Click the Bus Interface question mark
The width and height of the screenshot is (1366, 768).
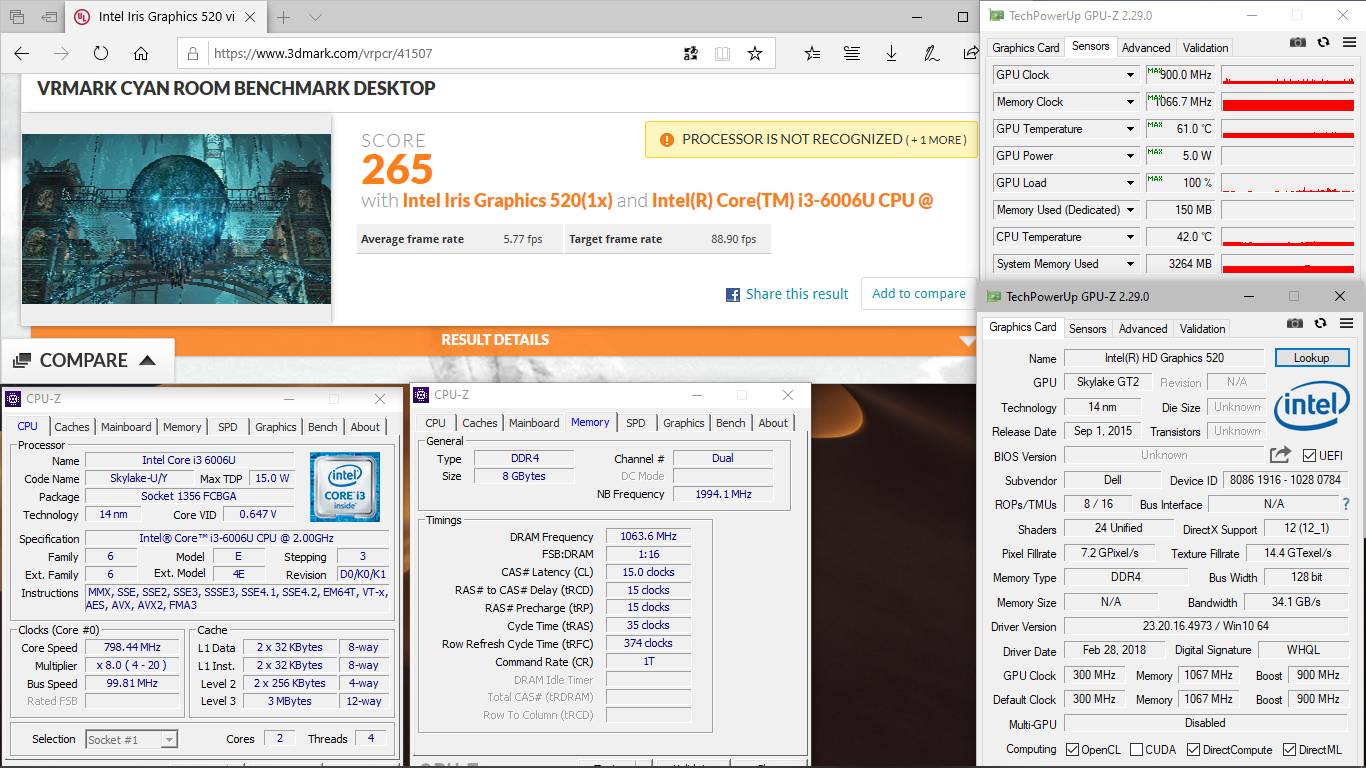[1346, 505]
